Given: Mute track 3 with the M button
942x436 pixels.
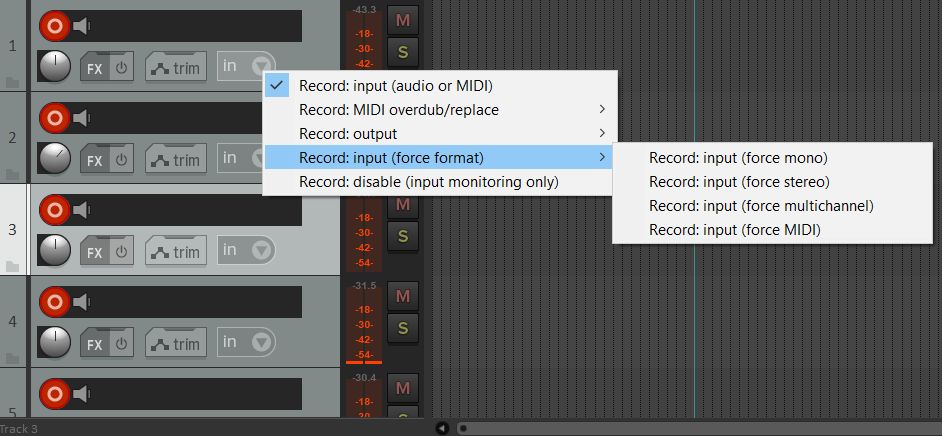Looking at the screenshot, I should click(x=403, y=204).
